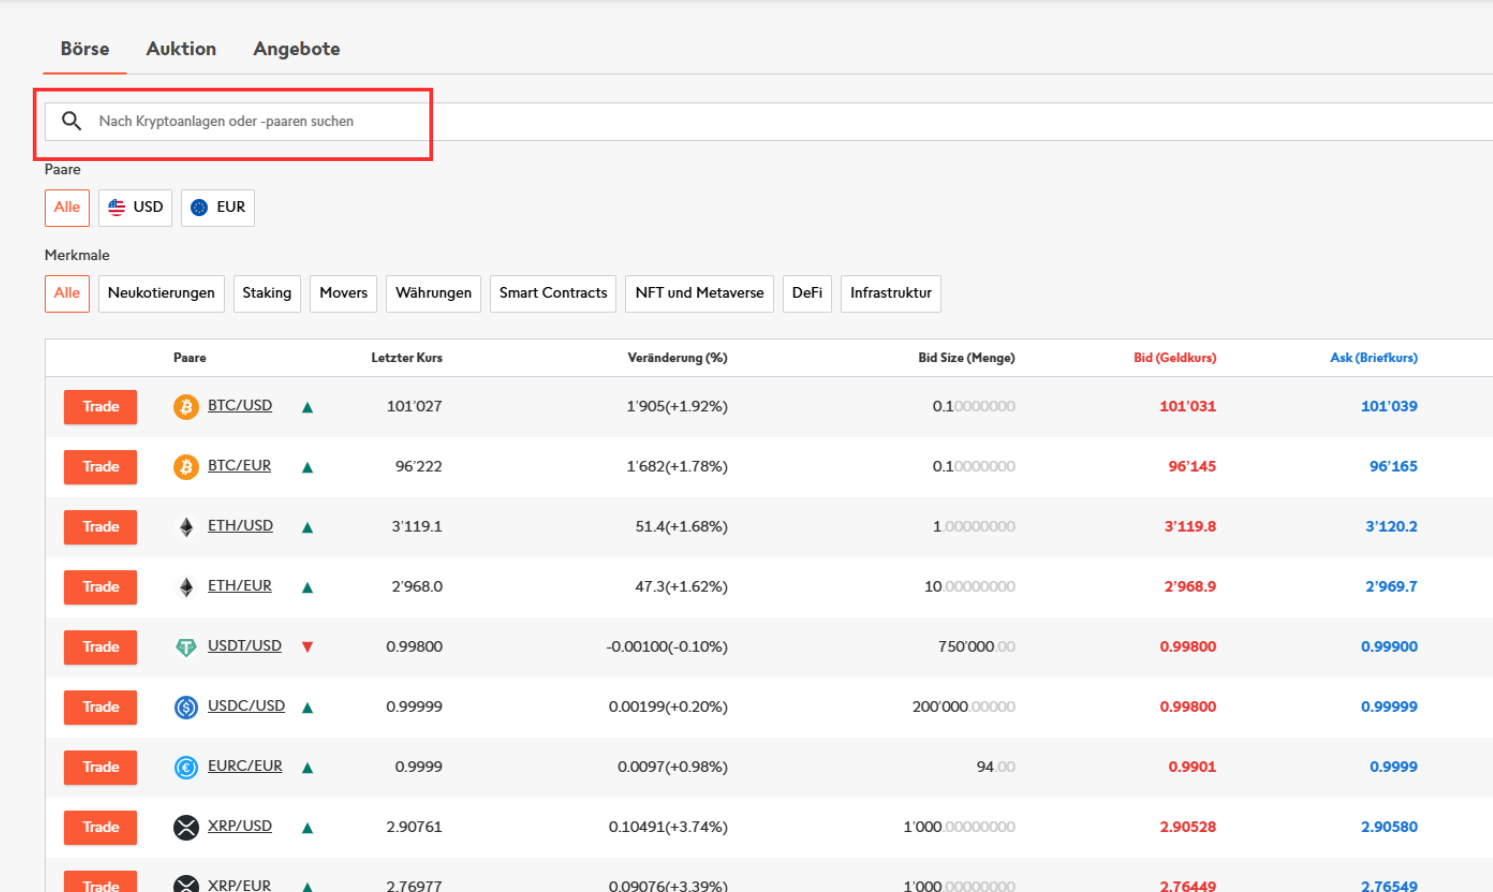Click the Ask (Briefkurs) column header
1493x892 pixels.
[1374, 358]
